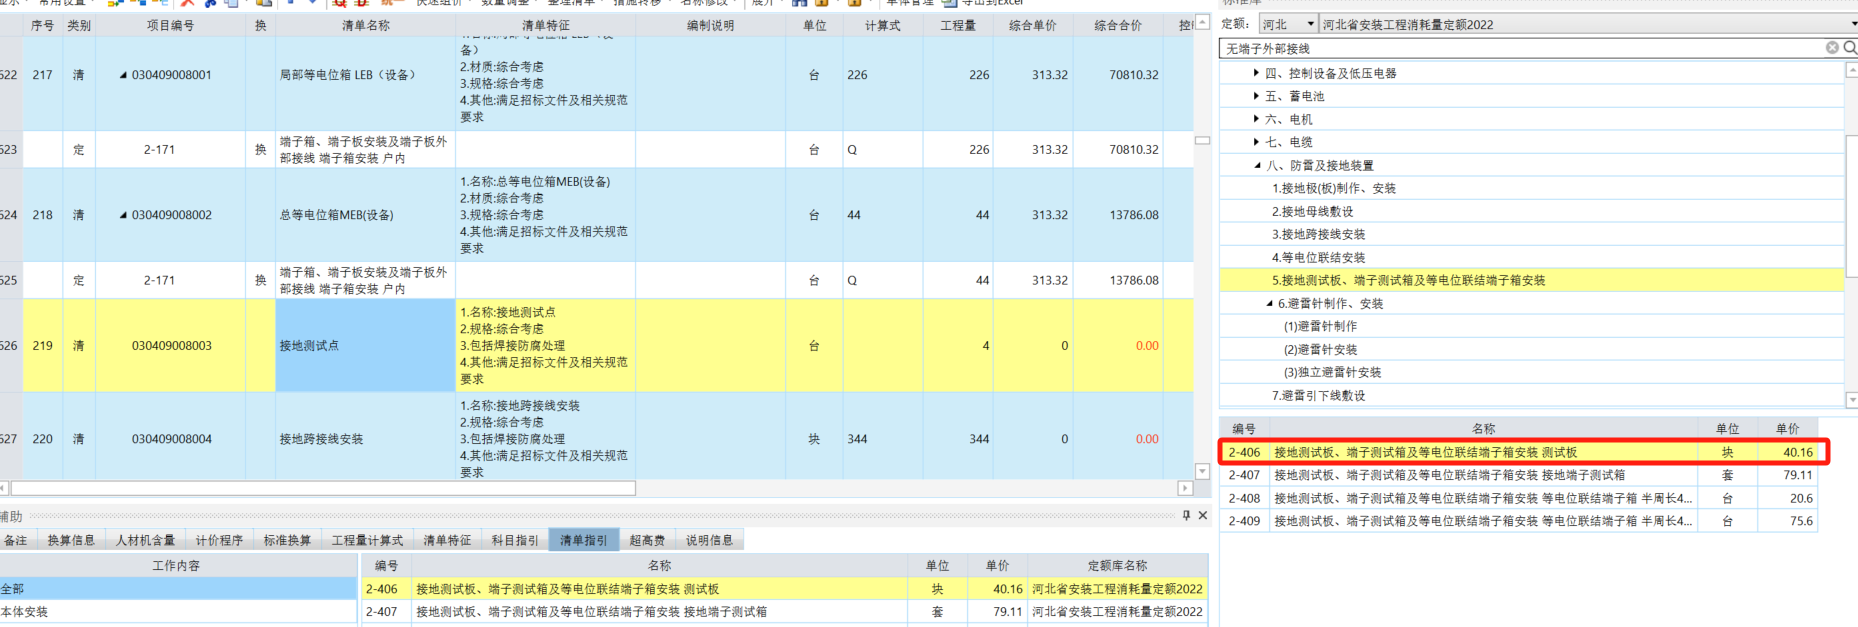Collapse 6.避雷针制作、安装 tree node
This screenshot has height=627, width=1858.
pyautogui.click(x=1270, y=303)
